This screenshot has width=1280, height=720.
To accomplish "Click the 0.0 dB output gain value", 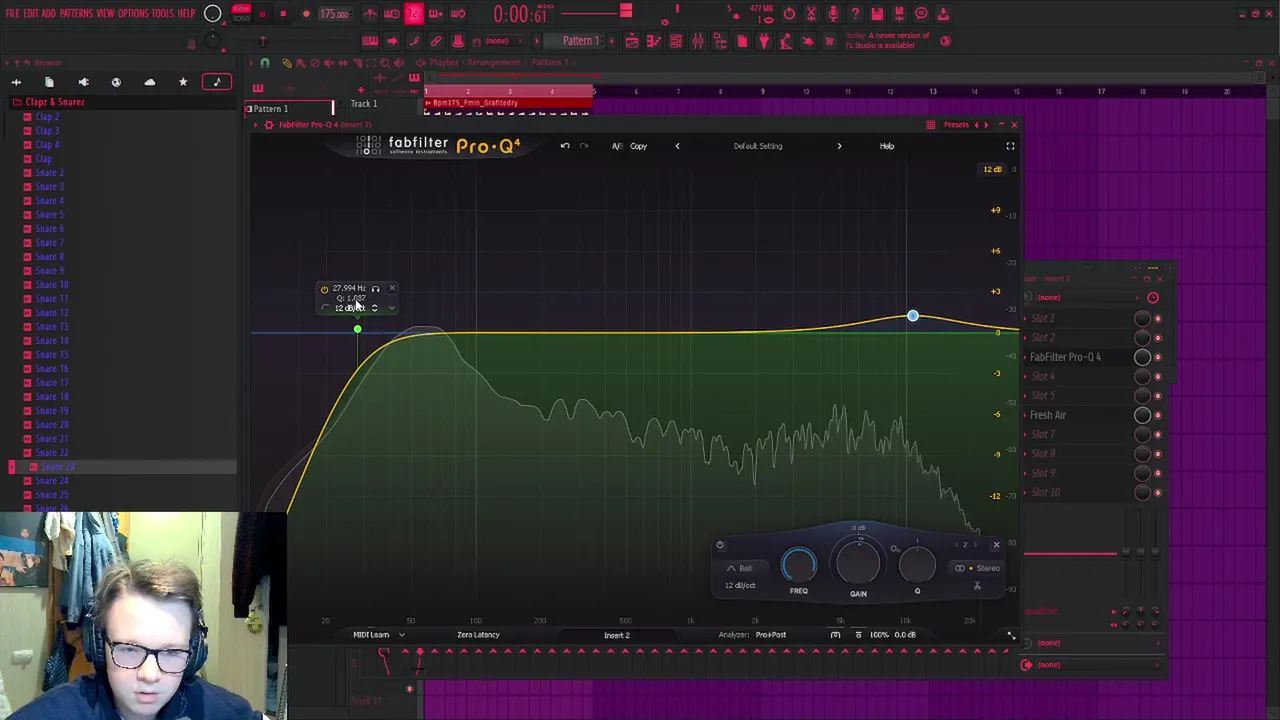I will (905, 635).
